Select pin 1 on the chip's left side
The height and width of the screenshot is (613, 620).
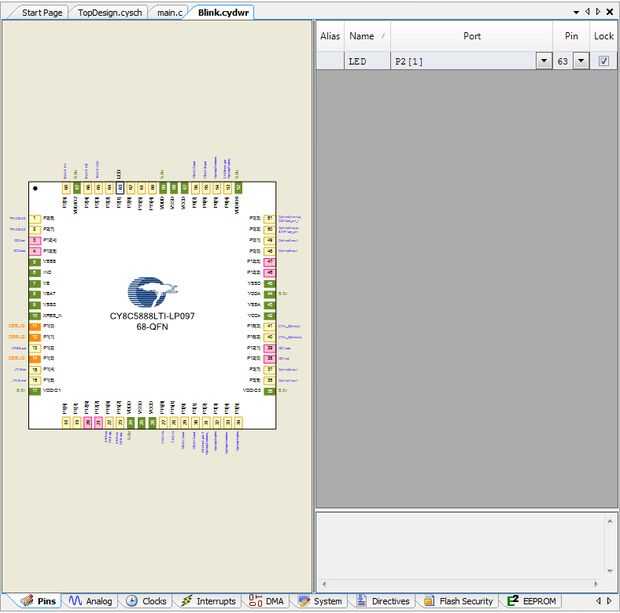pos(35,218)
